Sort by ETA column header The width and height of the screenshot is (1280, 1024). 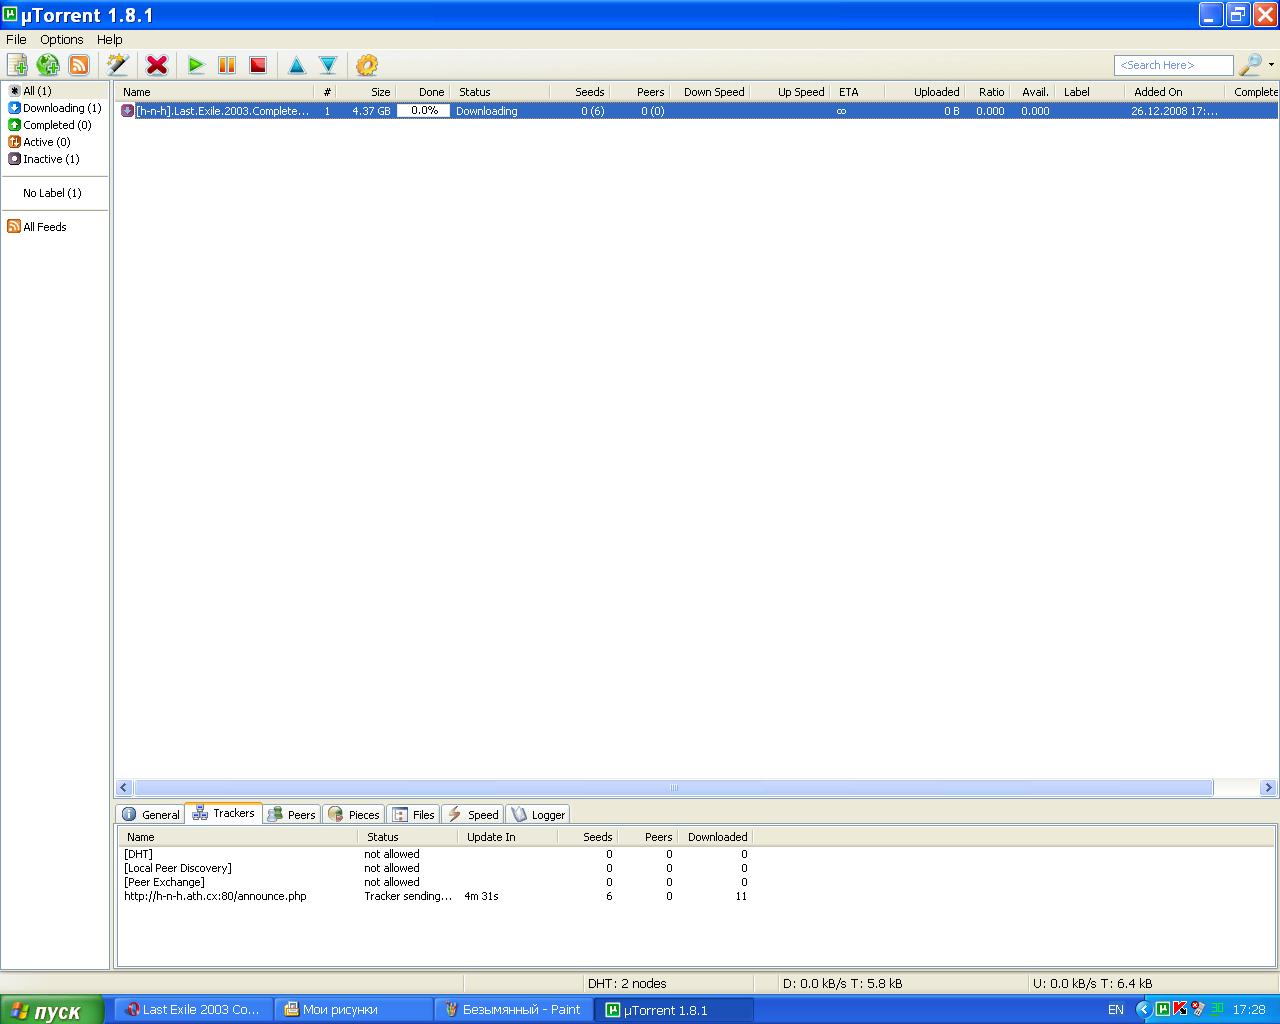point(858,92)
